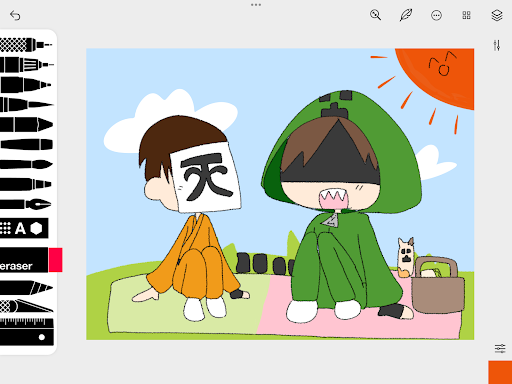Select the eraser tool

point(24,260)
